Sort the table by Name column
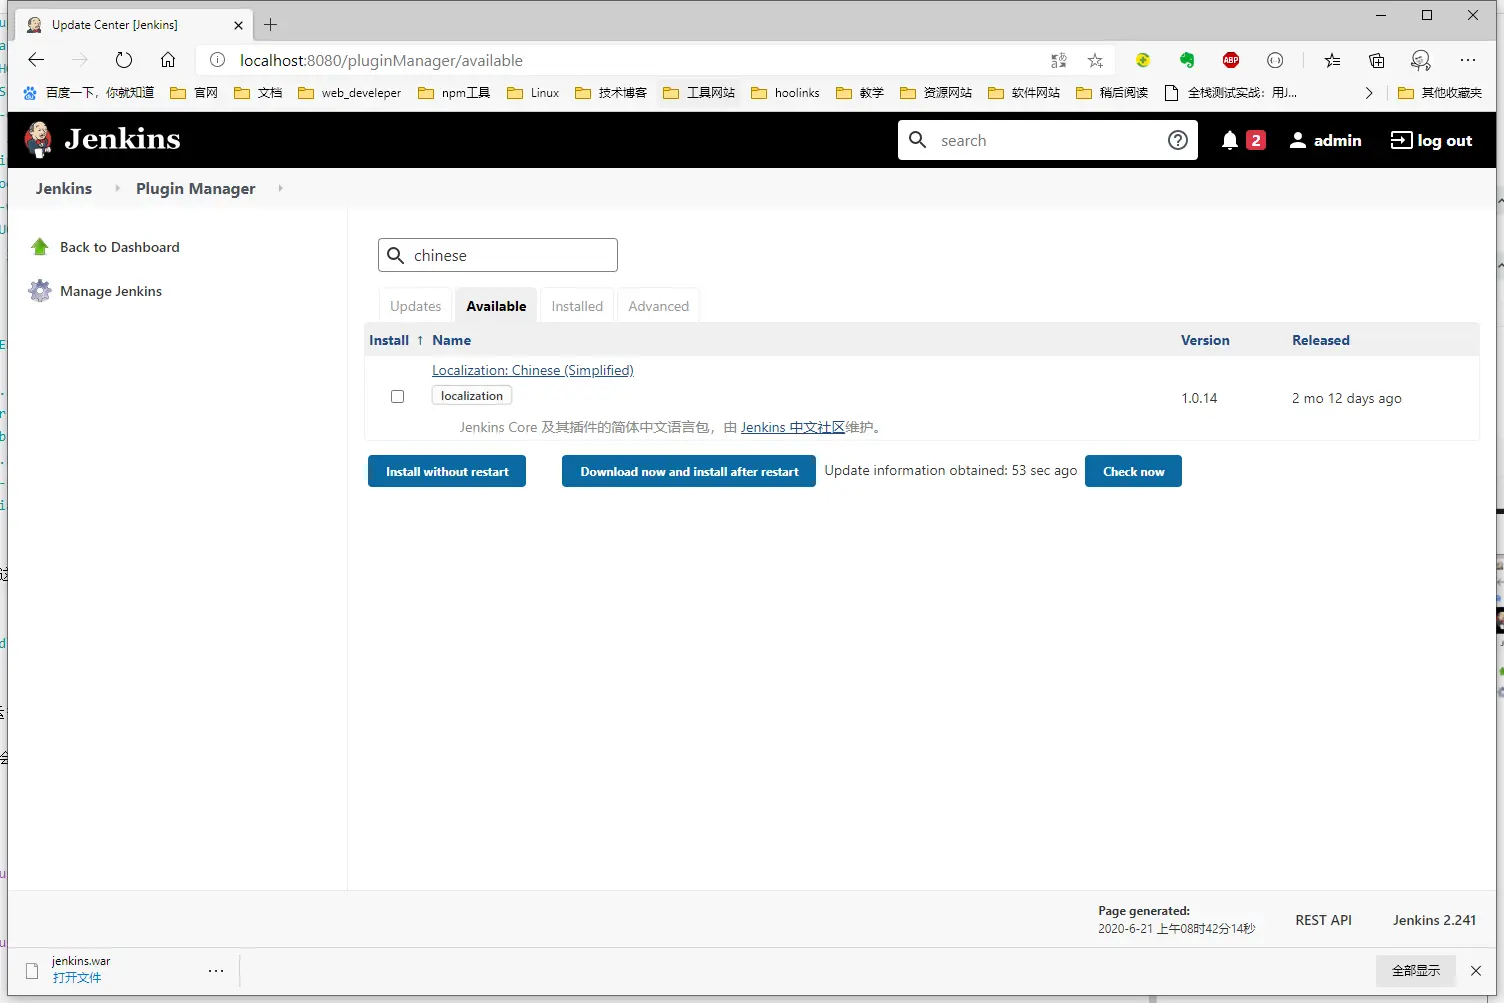 451,340
